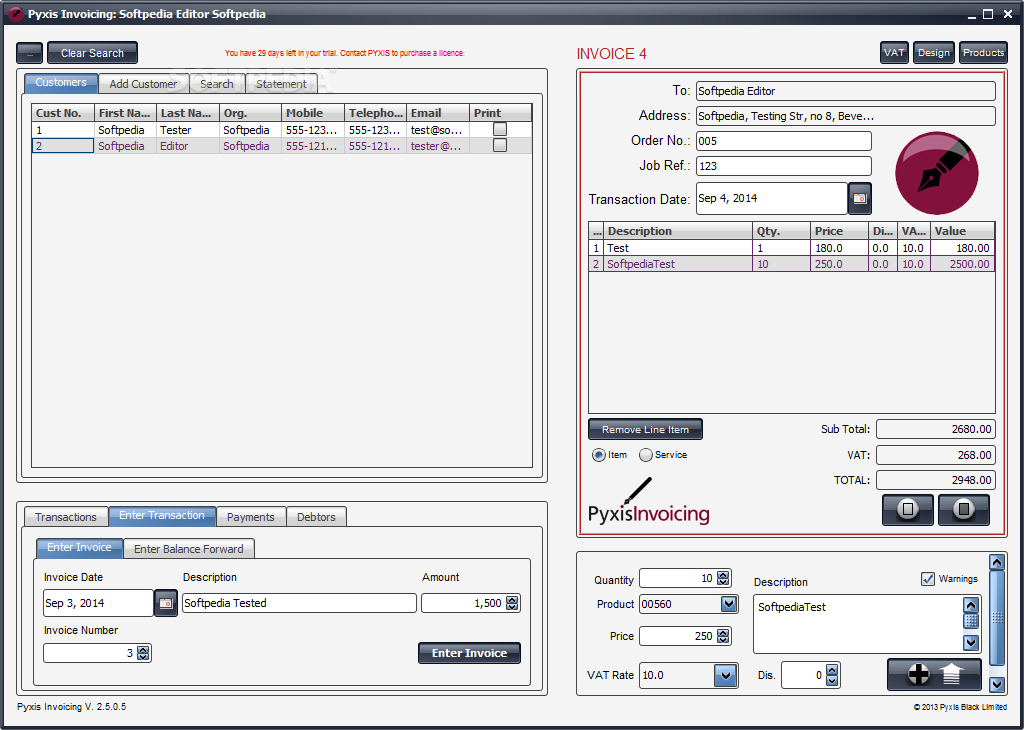Image resolution: width=1024 pixels, height=730 pixels.
Task: Open the Search tab
Action: click(217, 84)
